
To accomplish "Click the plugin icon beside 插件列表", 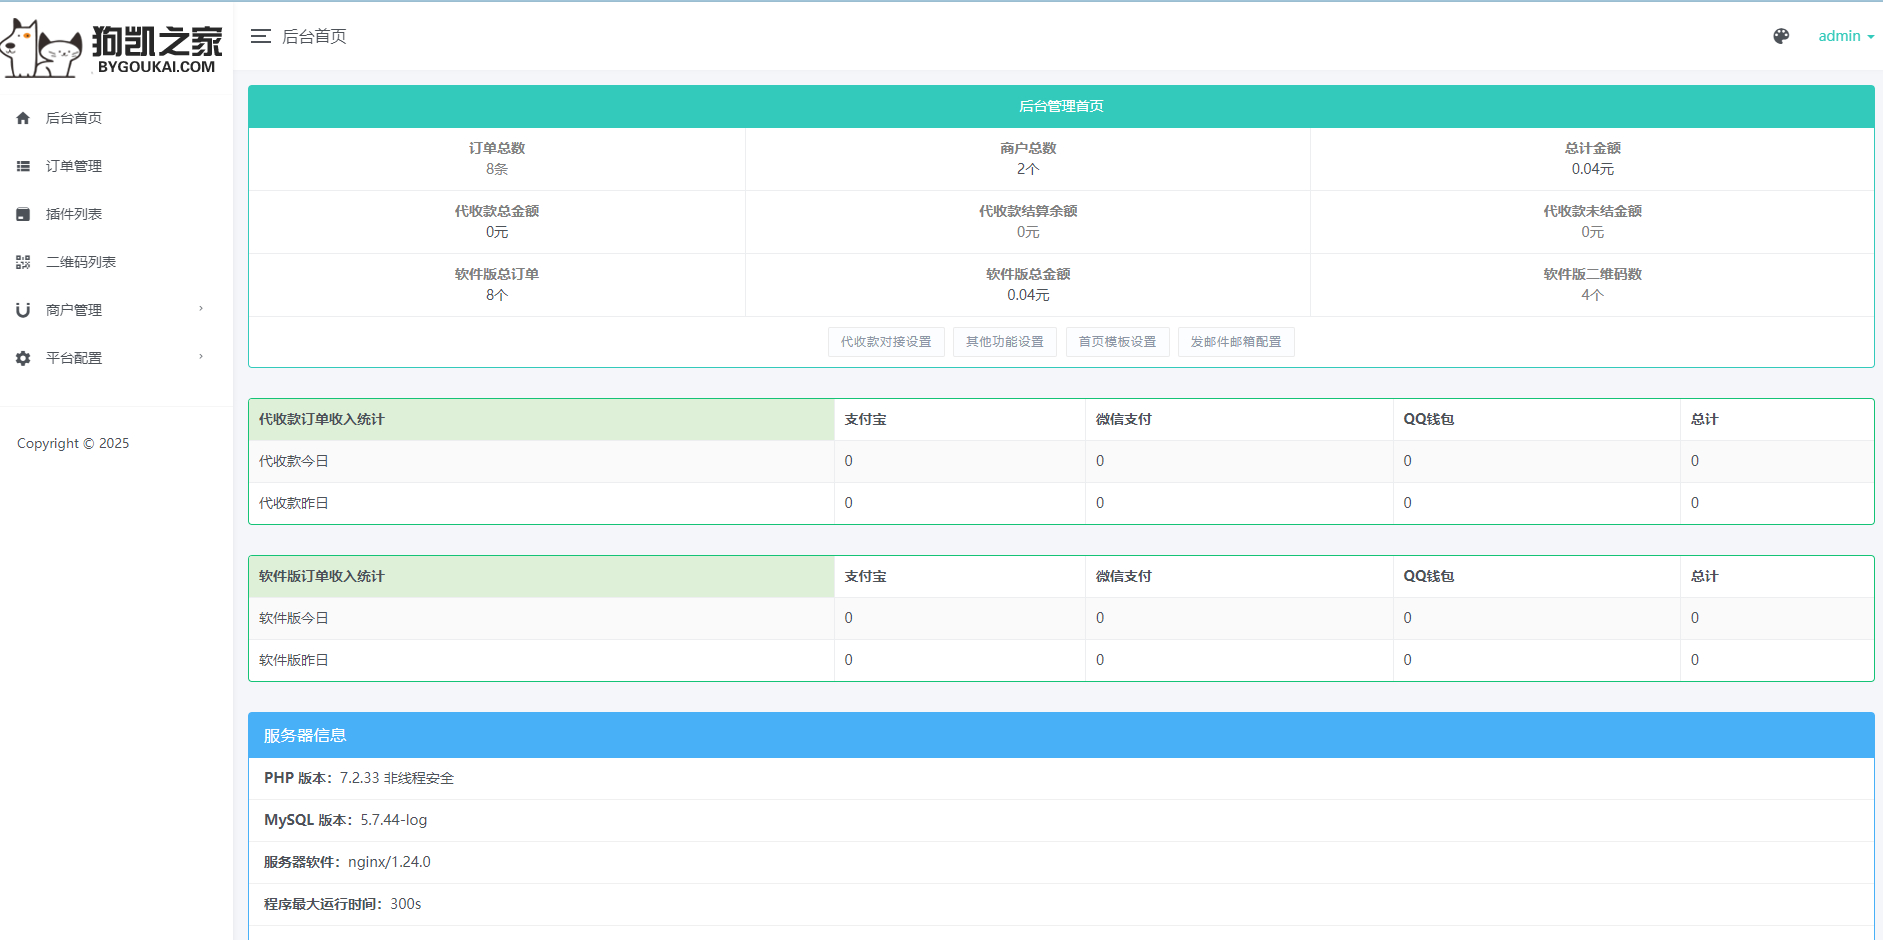I will point(23,214).
